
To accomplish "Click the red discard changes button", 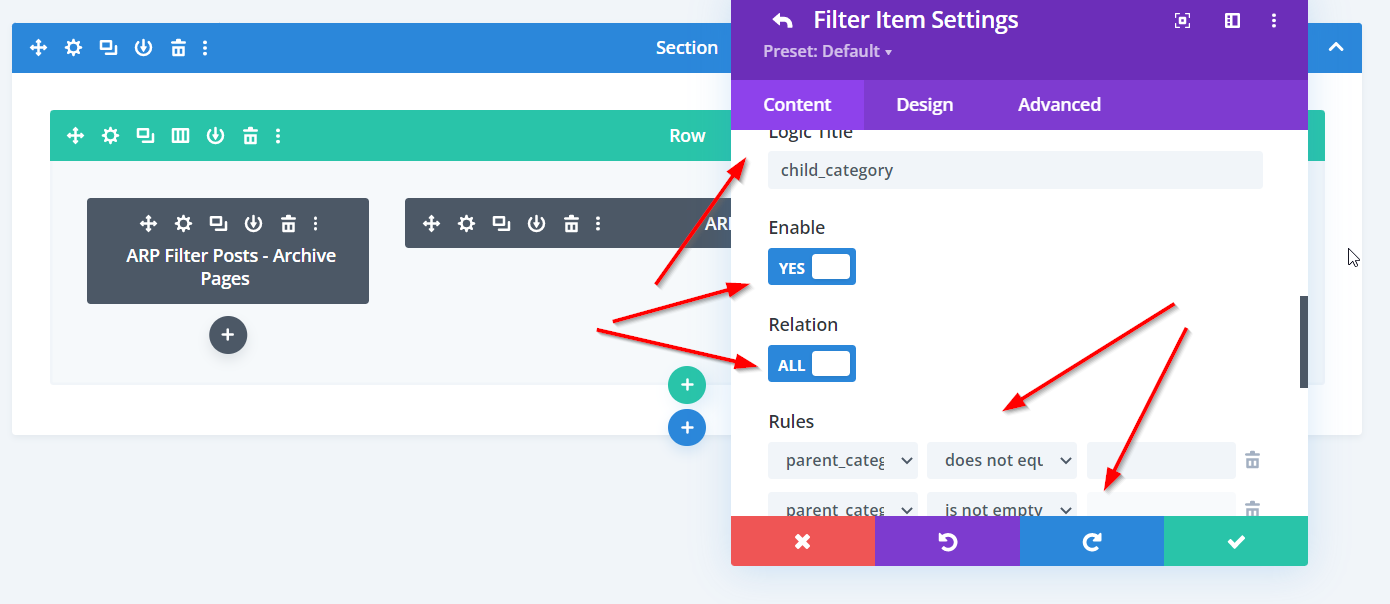I will pos(802,541).
